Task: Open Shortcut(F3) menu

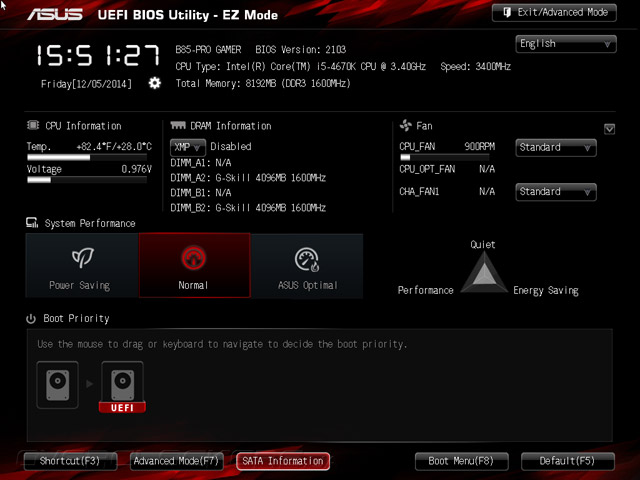Action: tap(70, 461)
